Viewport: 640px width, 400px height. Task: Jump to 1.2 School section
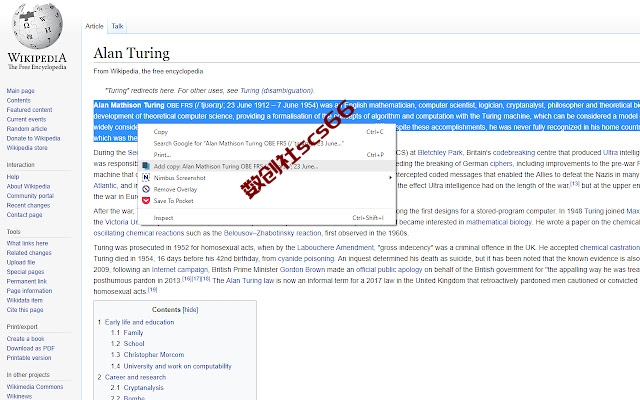134,344
